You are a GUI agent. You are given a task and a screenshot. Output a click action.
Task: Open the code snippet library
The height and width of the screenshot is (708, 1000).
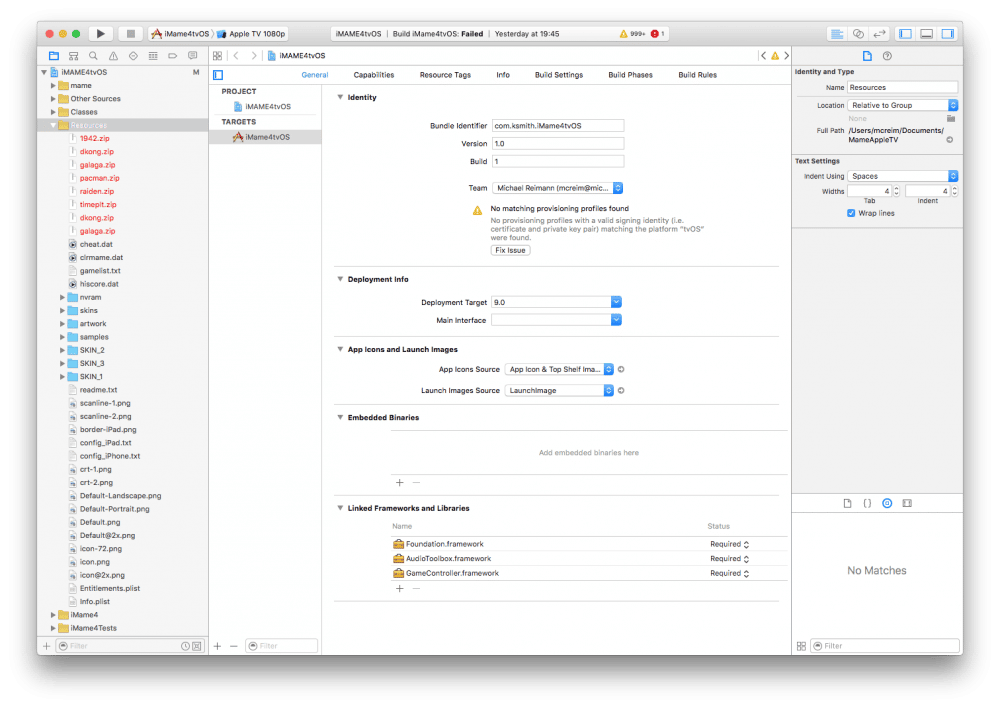point(867,503)
